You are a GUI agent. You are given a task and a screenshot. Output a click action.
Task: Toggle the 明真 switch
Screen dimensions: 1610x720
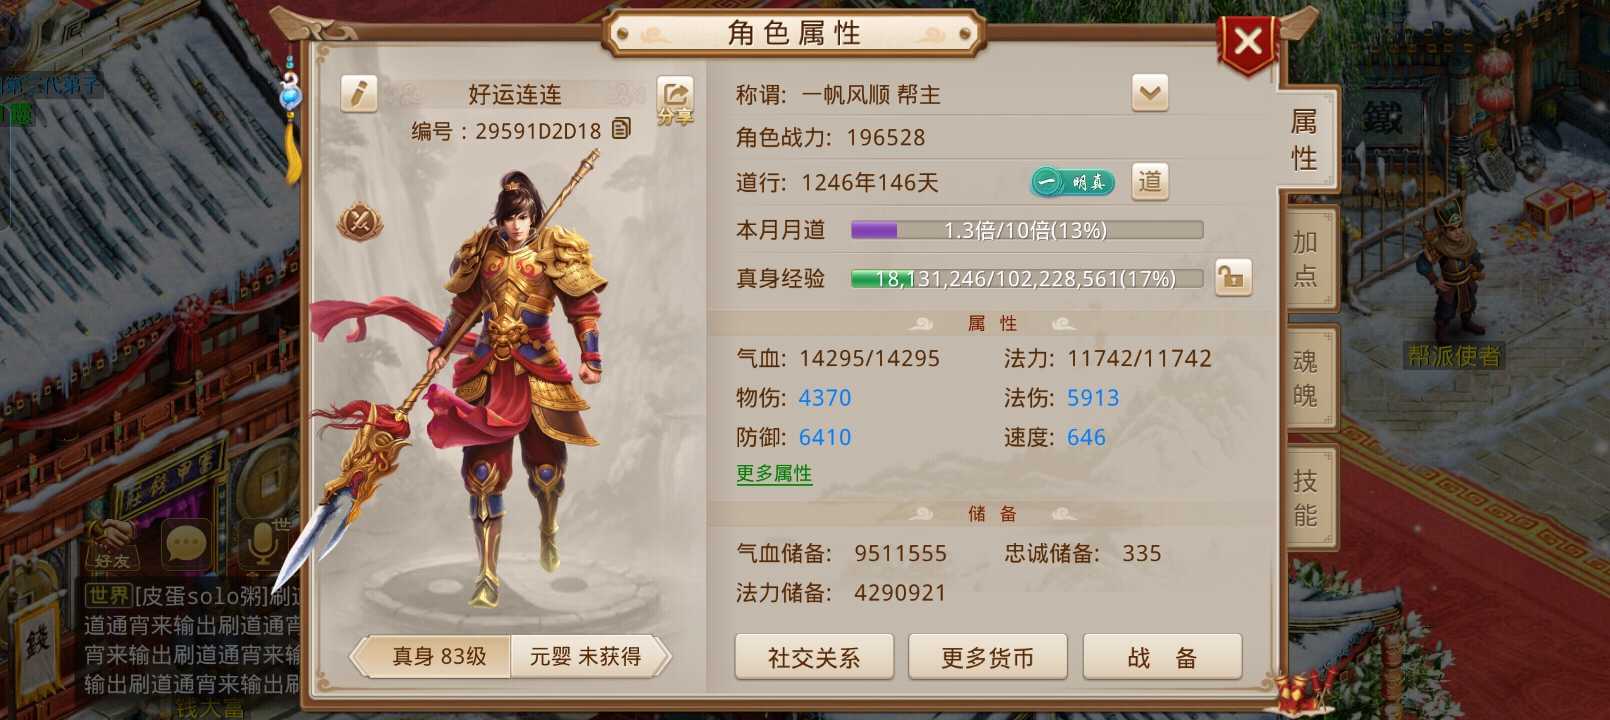point(1072,182)
